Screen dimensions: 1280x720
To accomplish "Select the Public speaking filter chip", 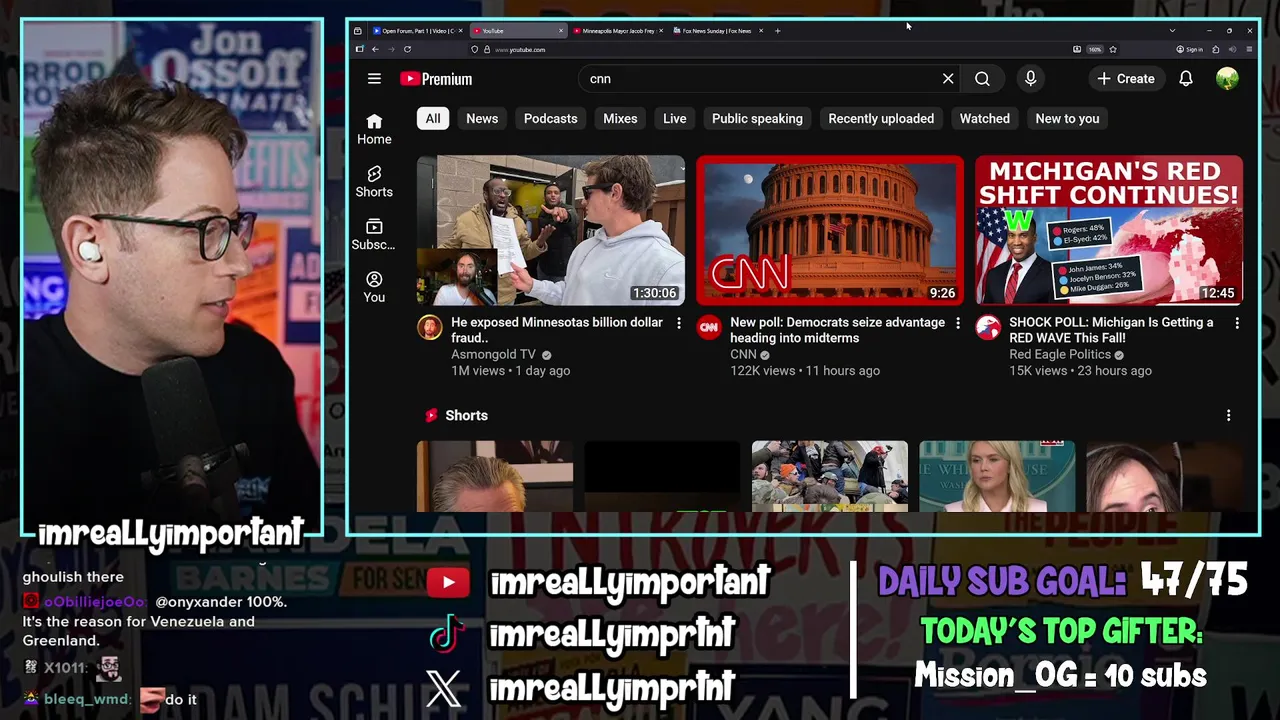I will click(757, 118).
